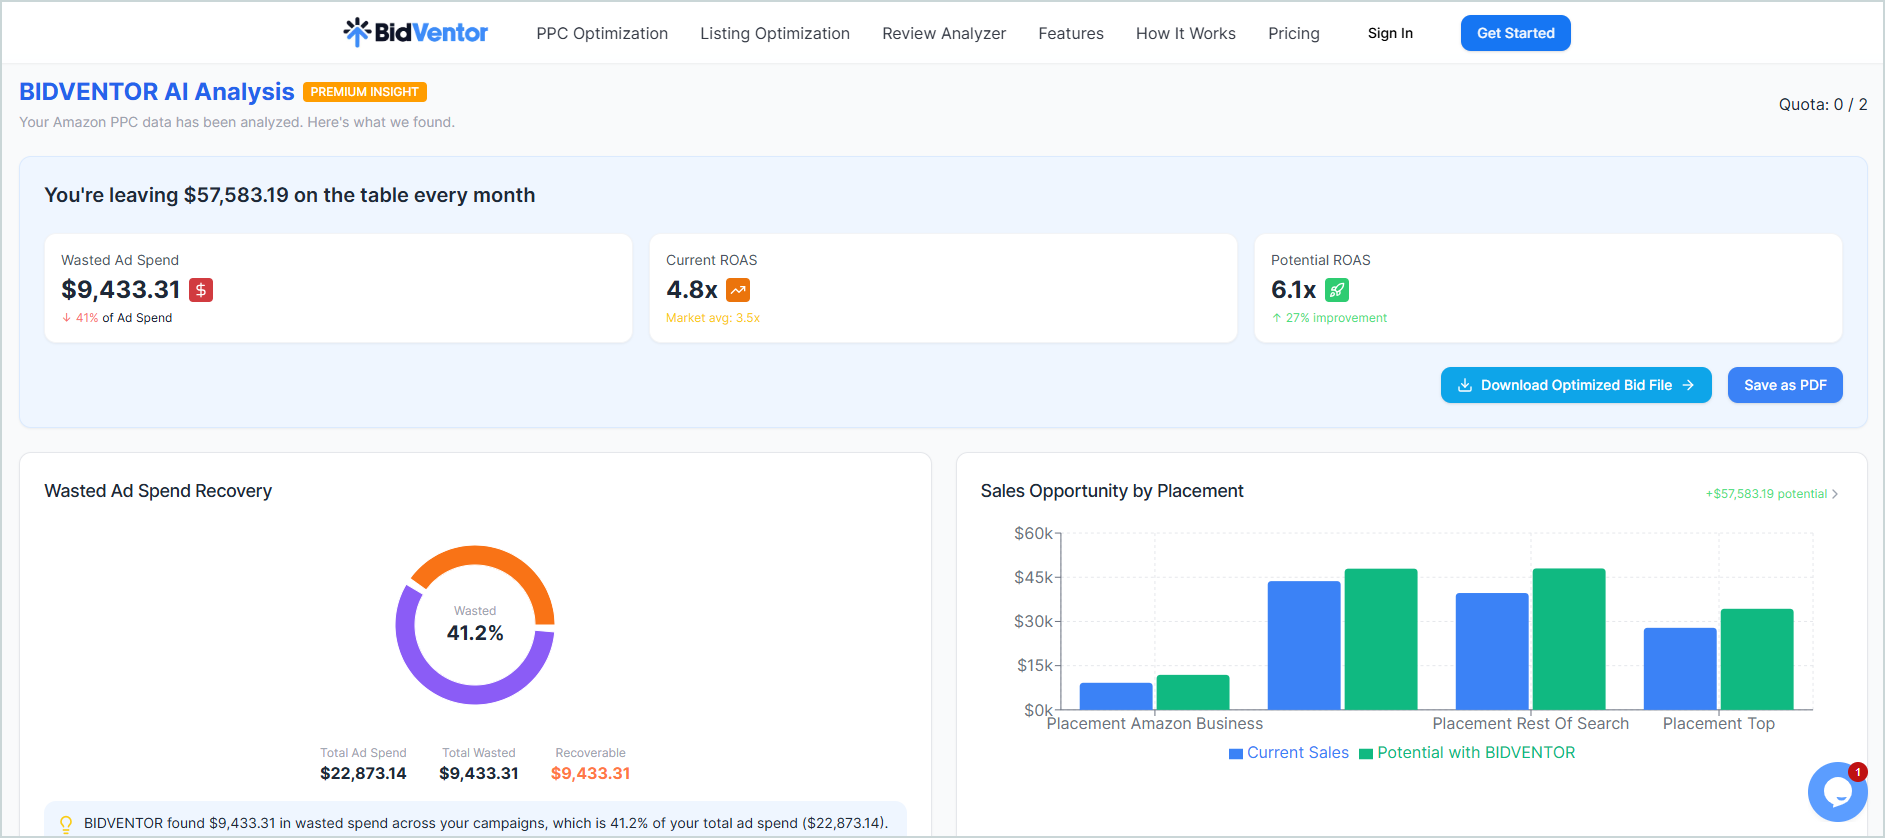Click the green rocket icon beside Potential ROAS

[x=1337, y=290]
